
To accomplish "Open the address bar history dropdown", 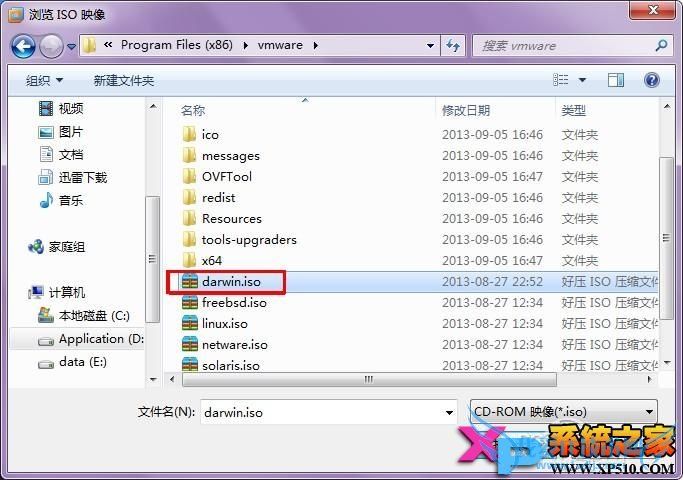I will [430, 46].
